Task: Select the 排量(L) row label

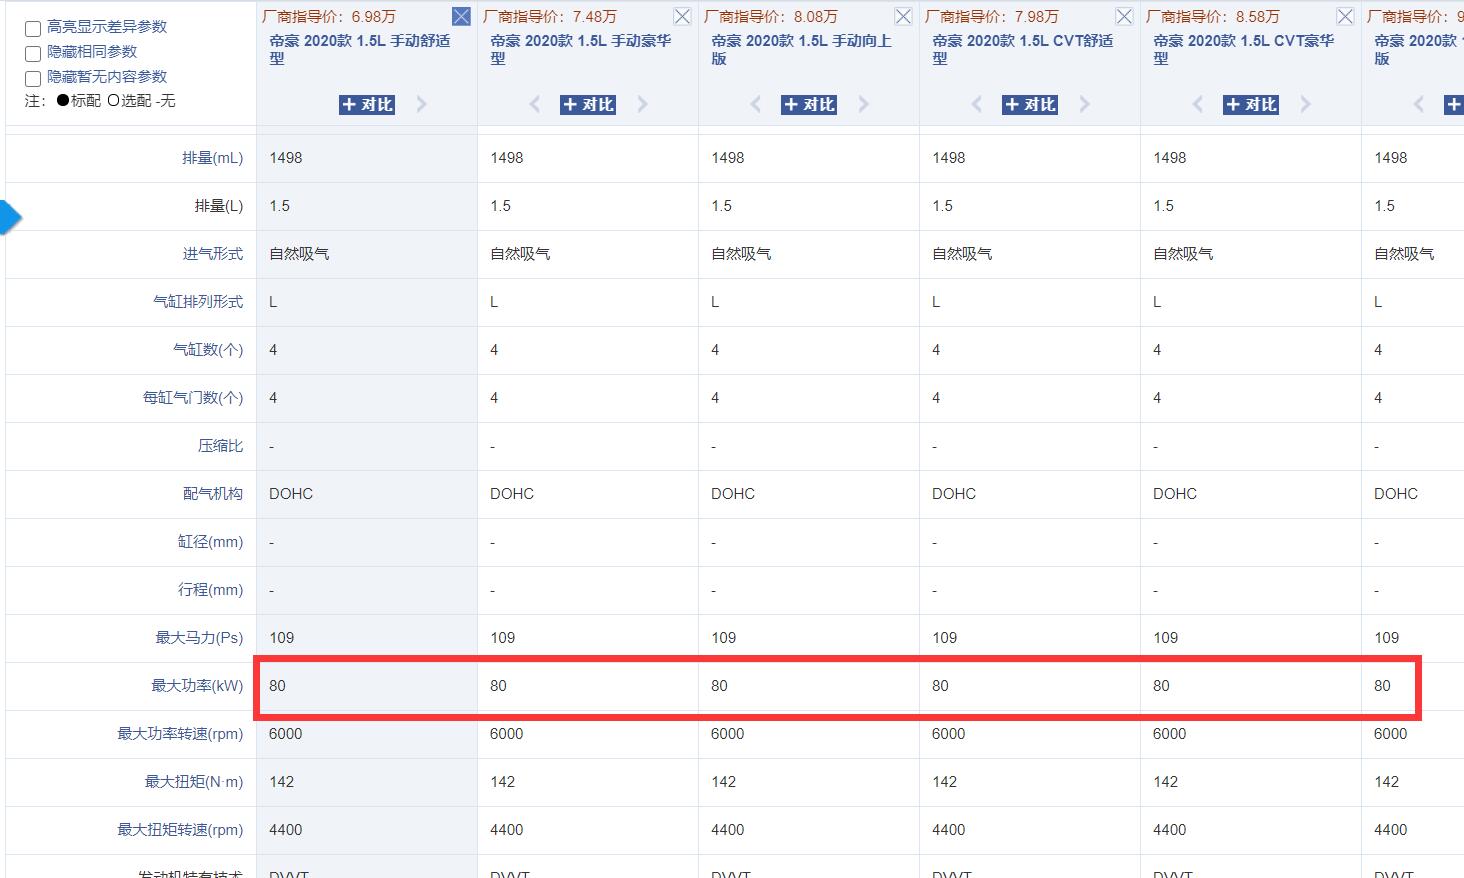Action: pos(218,206)
